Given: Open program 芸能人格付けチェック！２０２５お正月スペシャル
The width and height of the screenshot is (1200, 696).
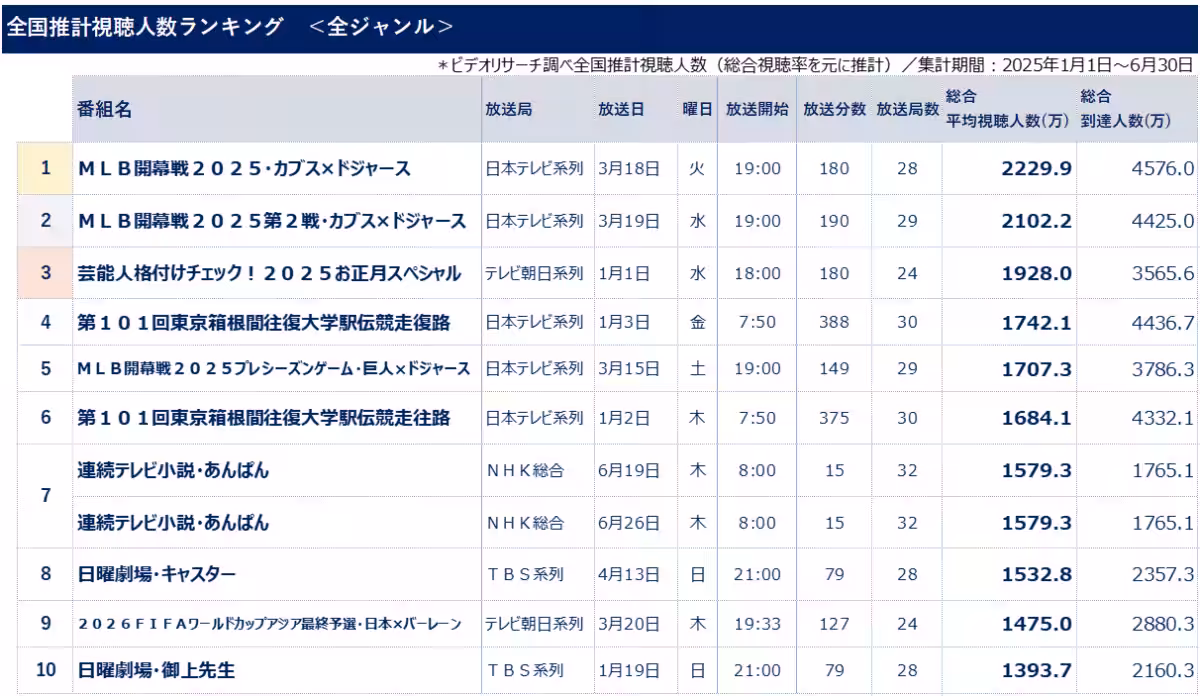Looking at the screenshot, I should click(x=269, y=273).
